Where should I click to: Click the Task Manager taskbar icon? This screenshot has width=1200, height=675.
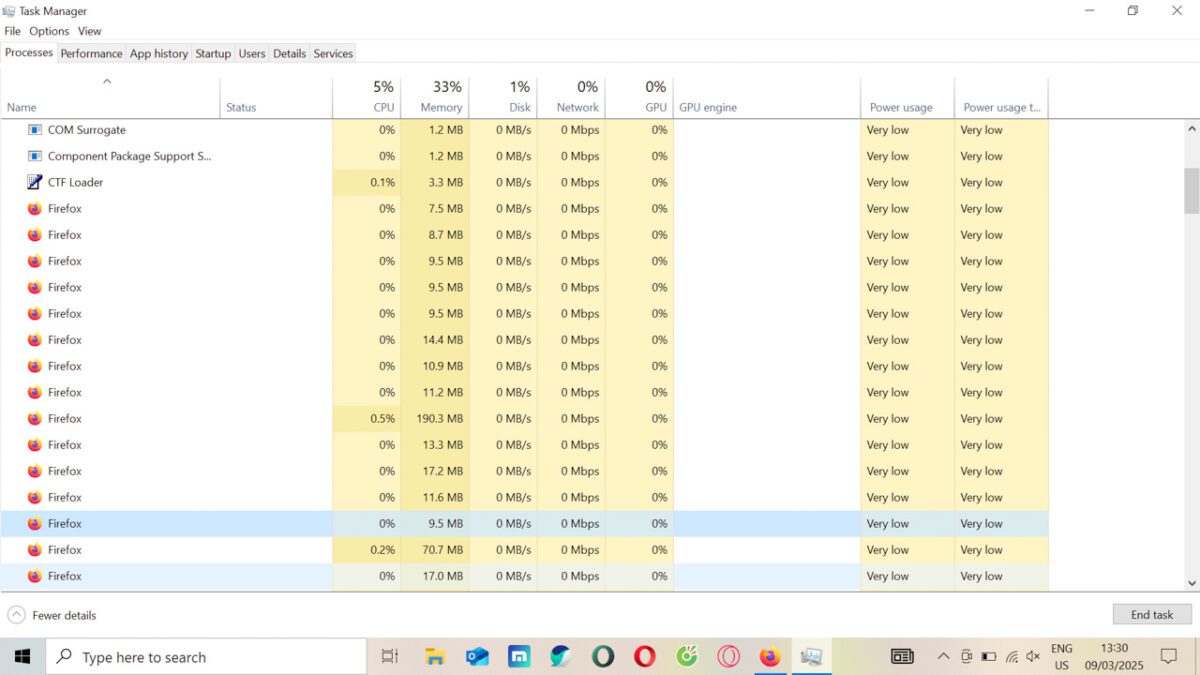pos(811,657)
